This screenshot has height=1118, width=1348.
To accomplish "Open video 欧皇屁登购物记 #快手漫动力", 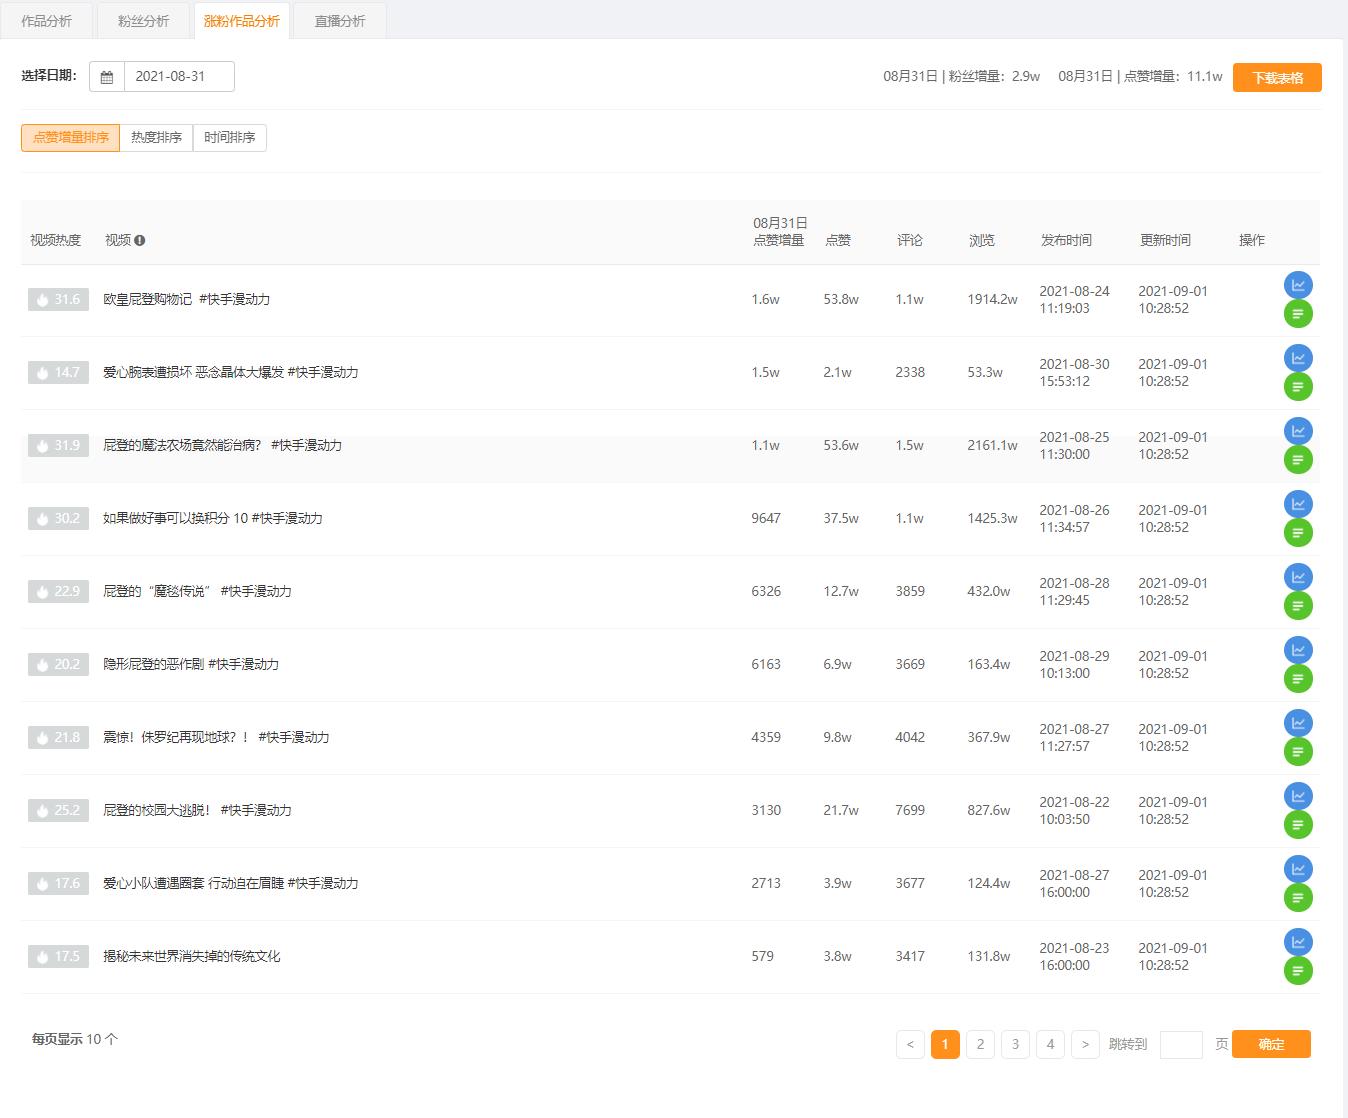I will [186, 299].
